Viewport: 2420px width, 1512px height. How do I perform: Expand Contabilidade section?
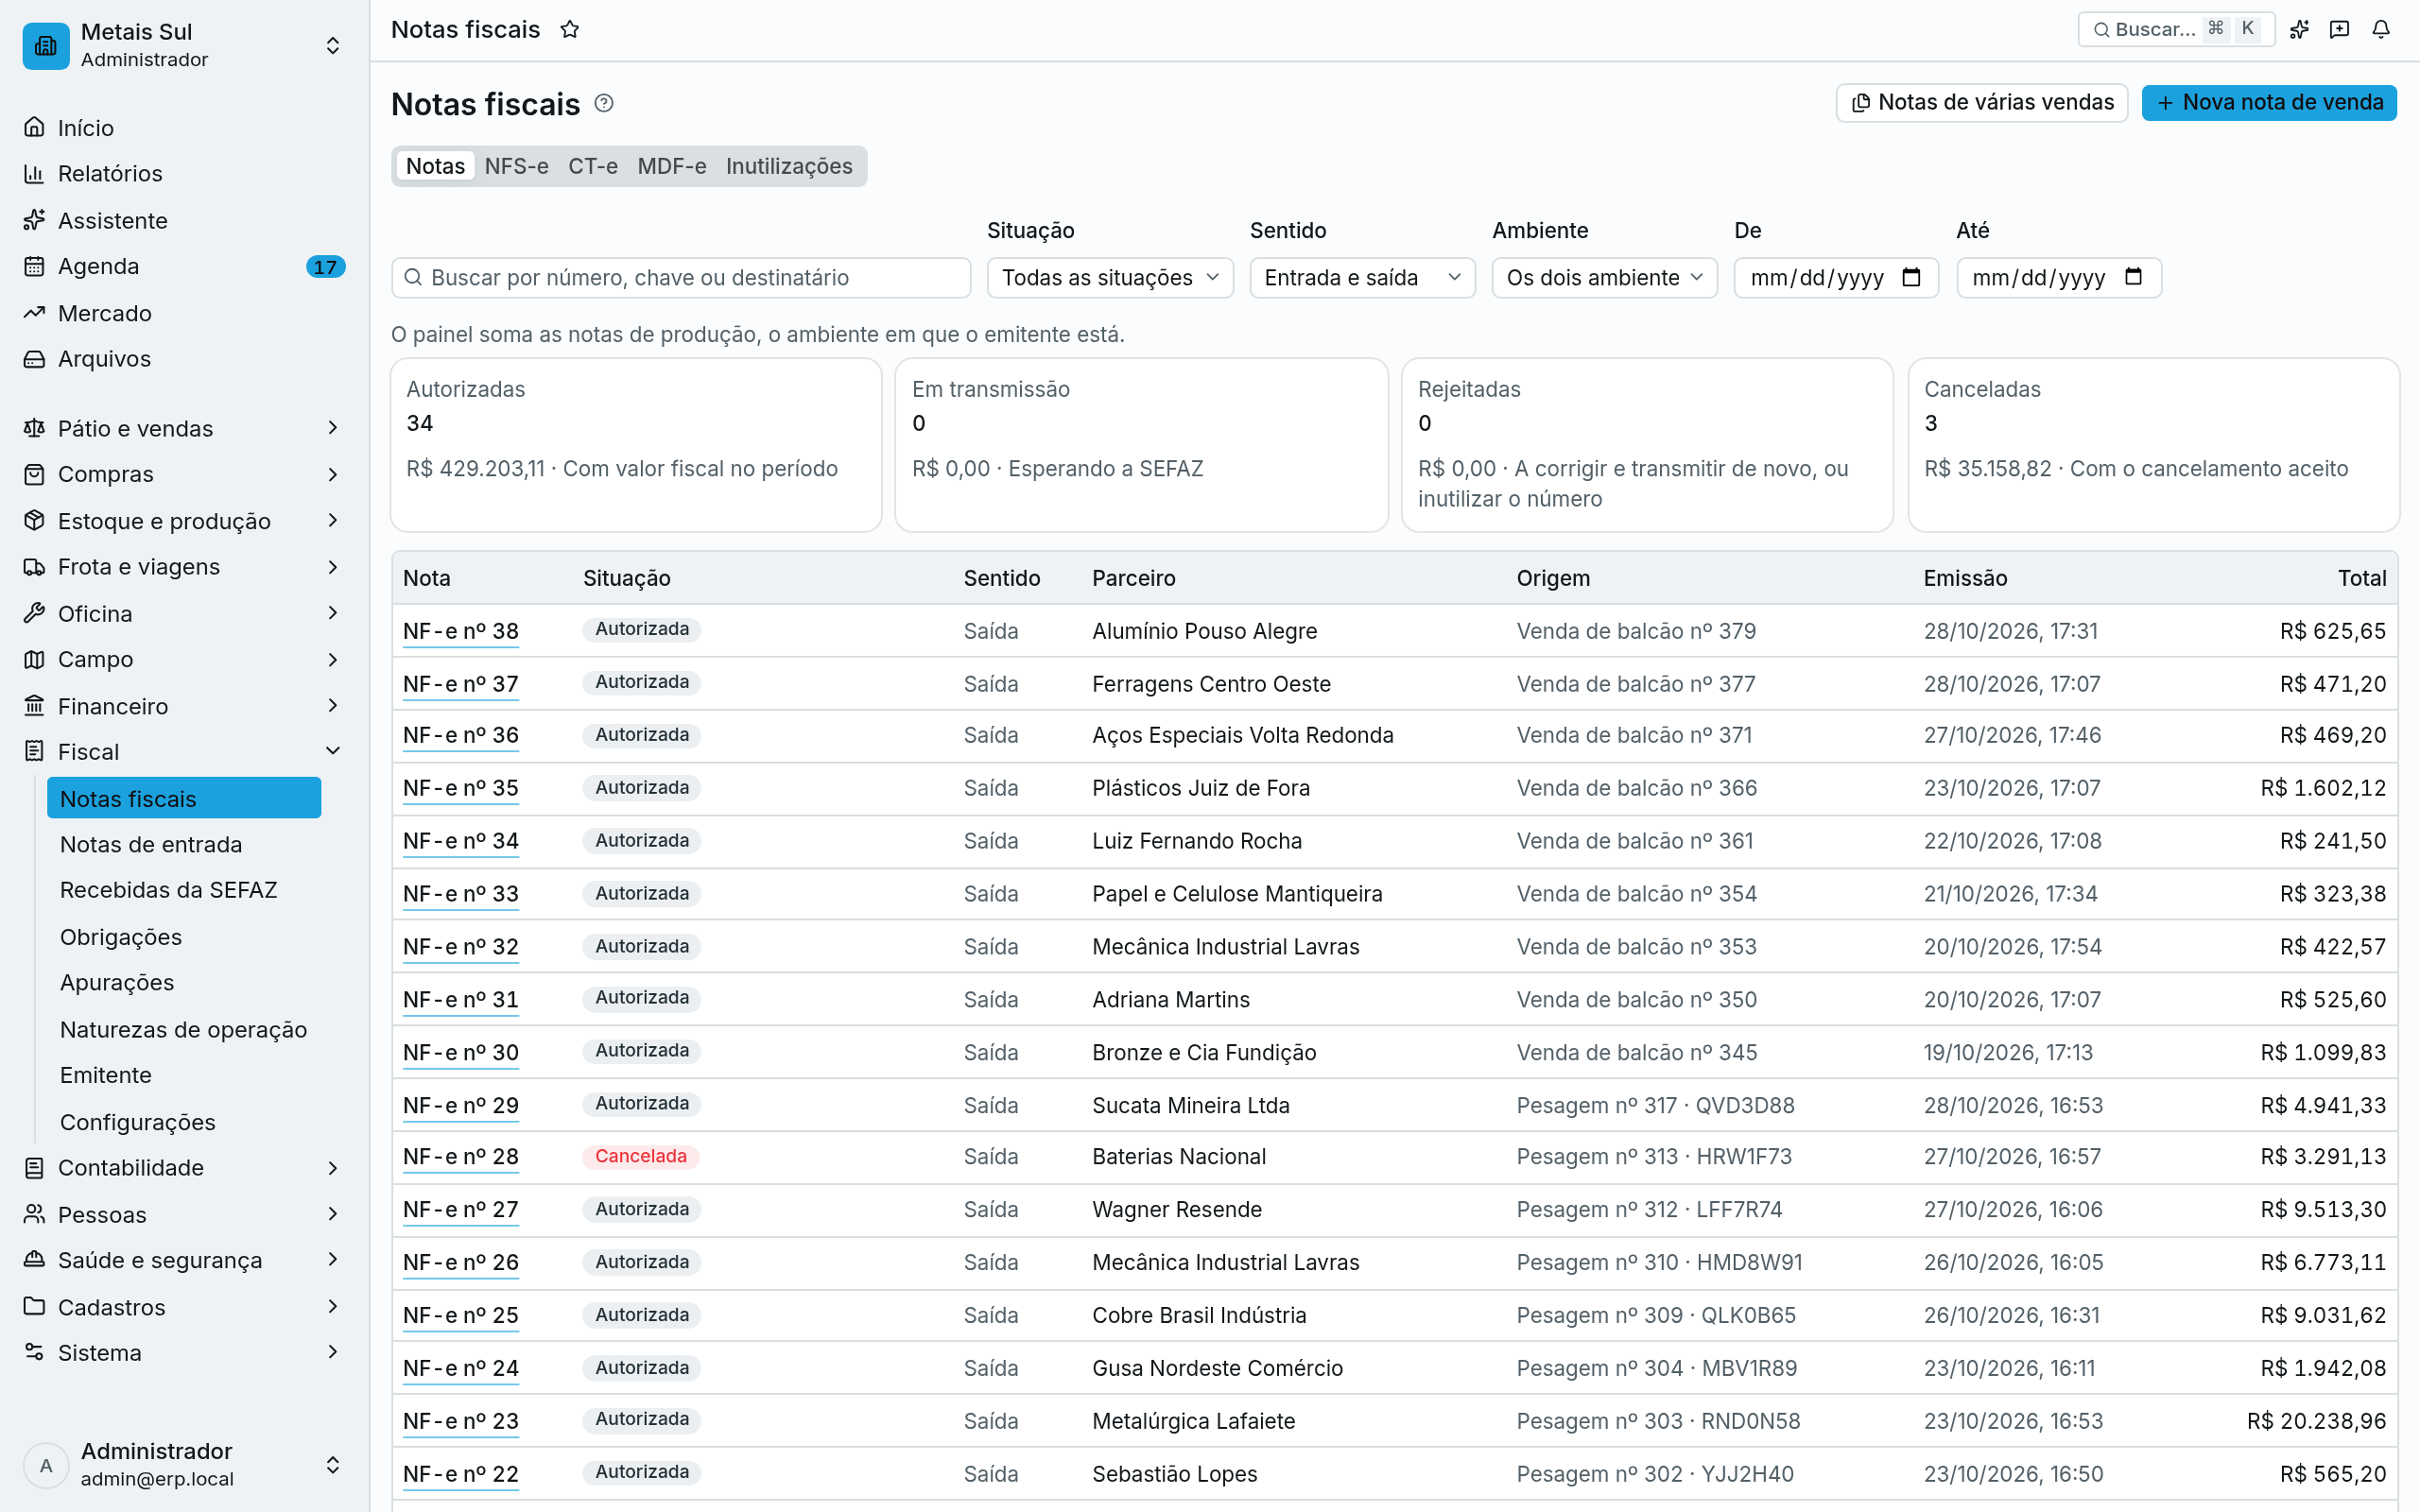pos(185,1167)
